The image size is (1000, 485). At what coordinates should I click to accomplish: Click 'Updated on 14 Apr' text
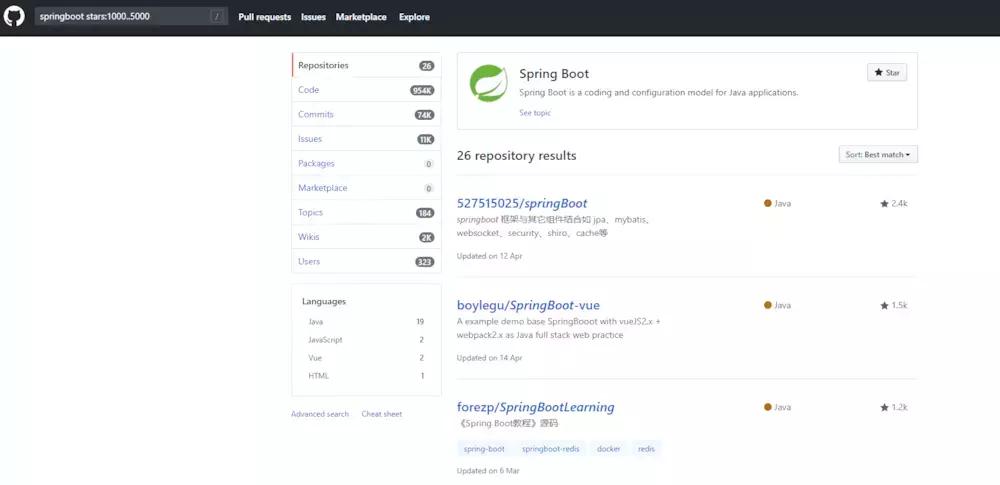pyautogui.click(x=489, y=358)
